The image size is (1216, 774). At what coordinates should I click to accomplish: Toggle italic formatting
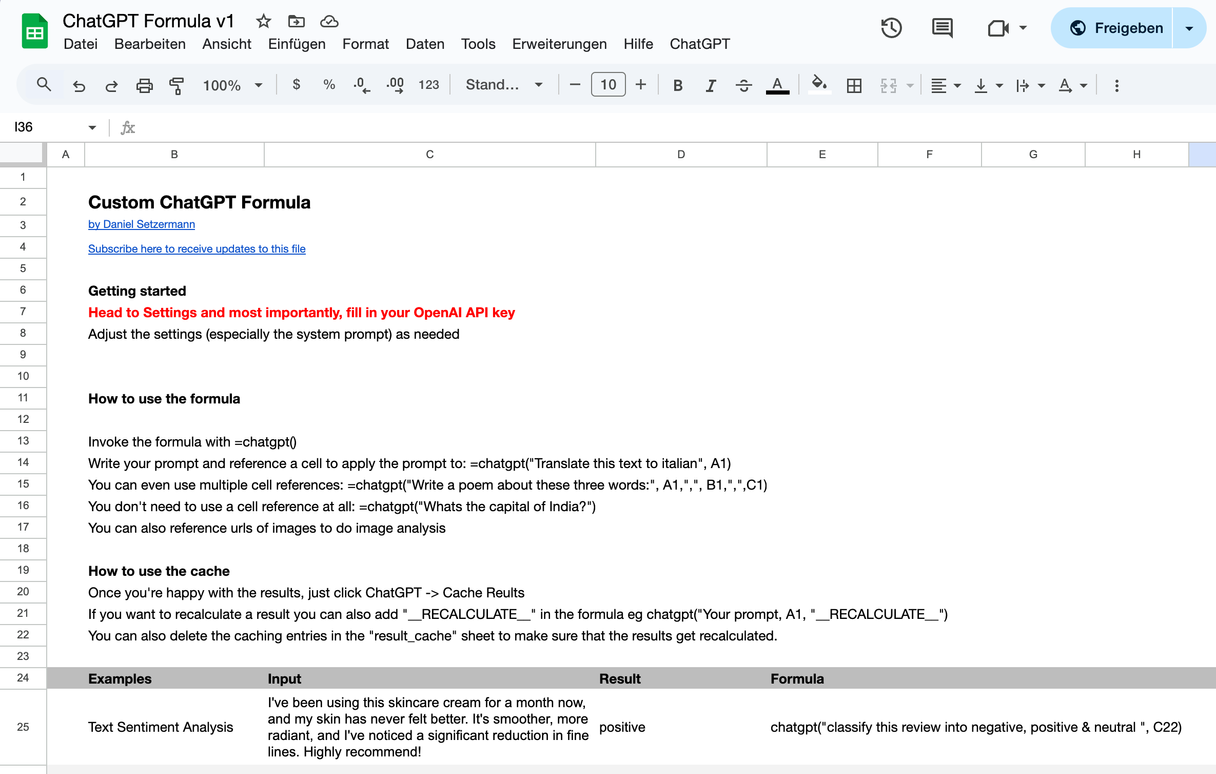[711, 86]
